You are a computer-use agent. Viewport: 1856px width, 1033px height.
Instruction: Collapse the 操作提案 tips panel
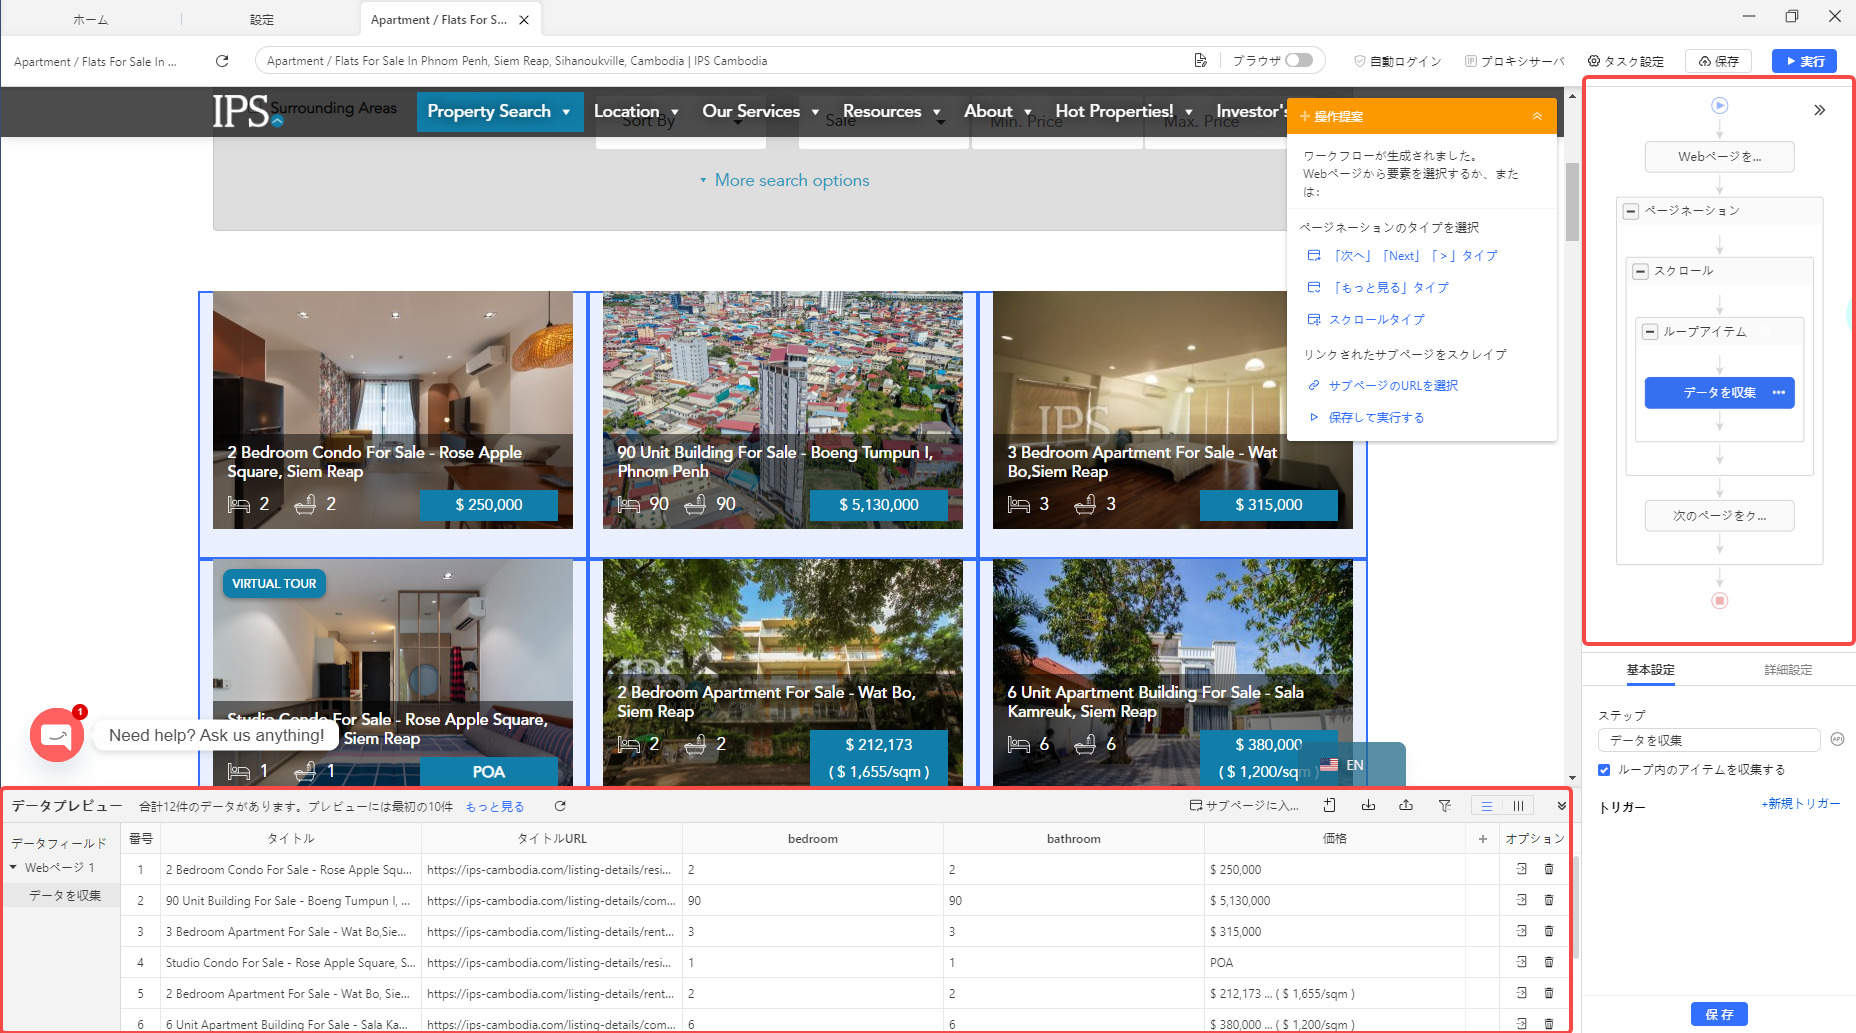pyautogui.click(x=1537, y=117)
